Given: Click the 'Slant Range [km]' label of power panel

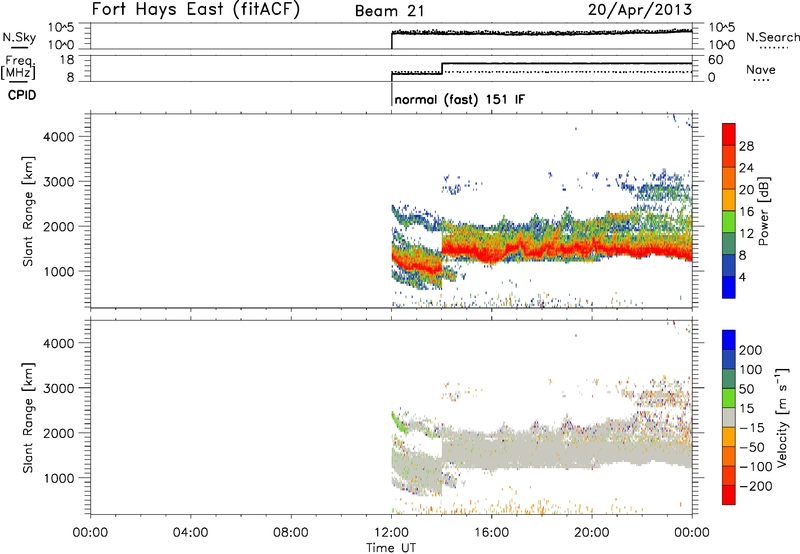Looking at the screenshot, I should pos(28,211).
